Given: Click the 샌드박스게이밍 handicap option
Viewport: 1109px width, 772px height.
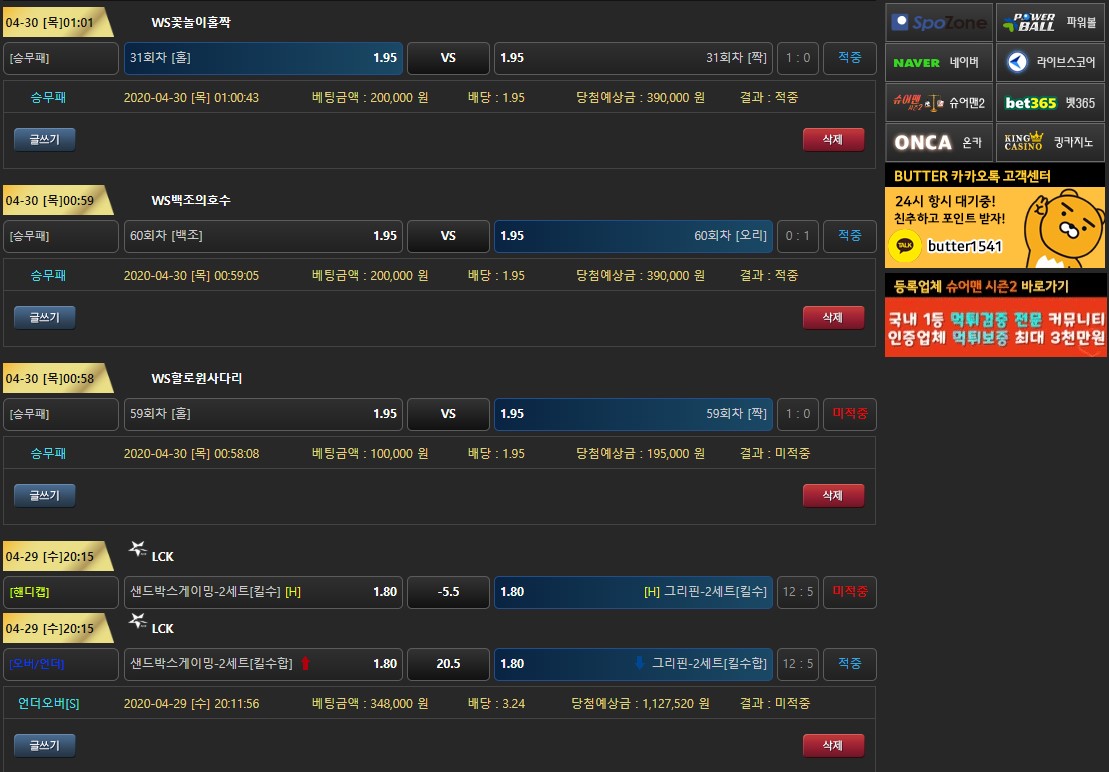Looking at the screenshot, I should [263, 592].
